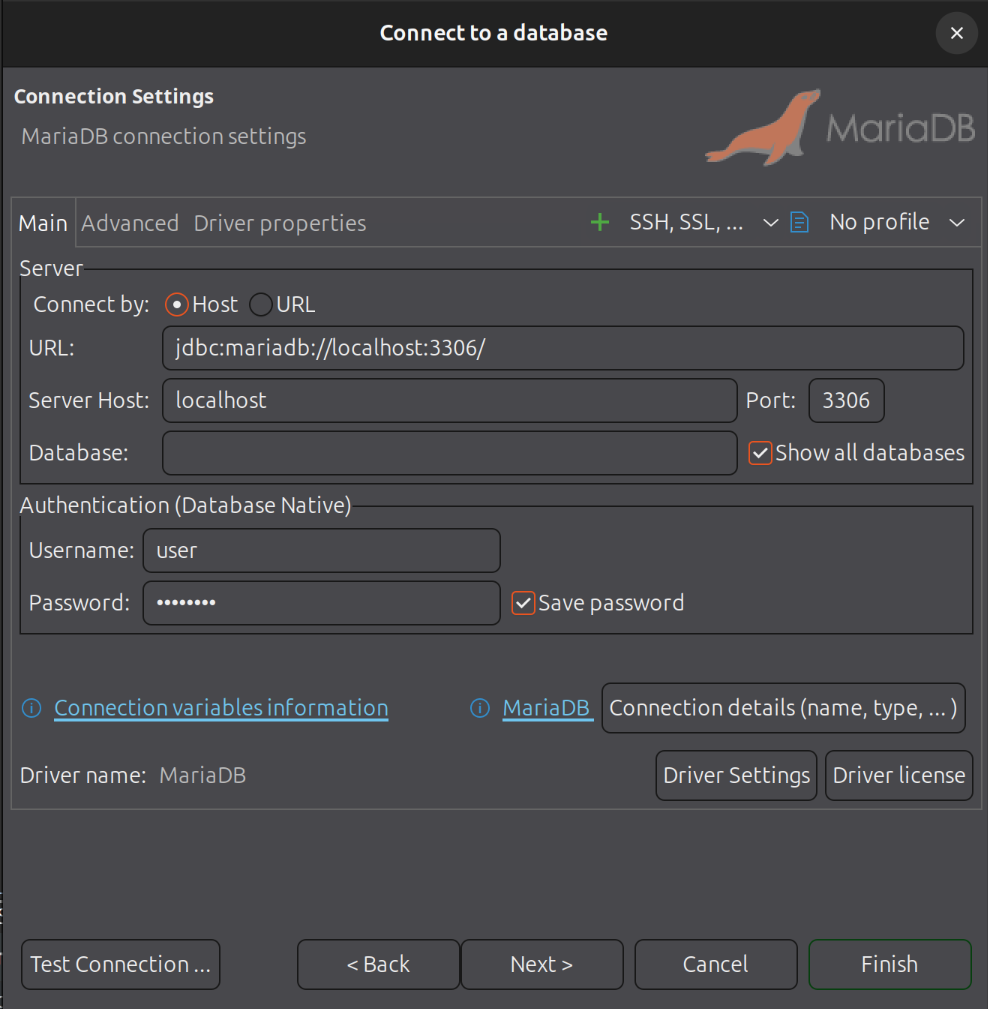Click the Driver Settings button
The height and width of the screenshot is (1009, 988).
pos(736,776)
